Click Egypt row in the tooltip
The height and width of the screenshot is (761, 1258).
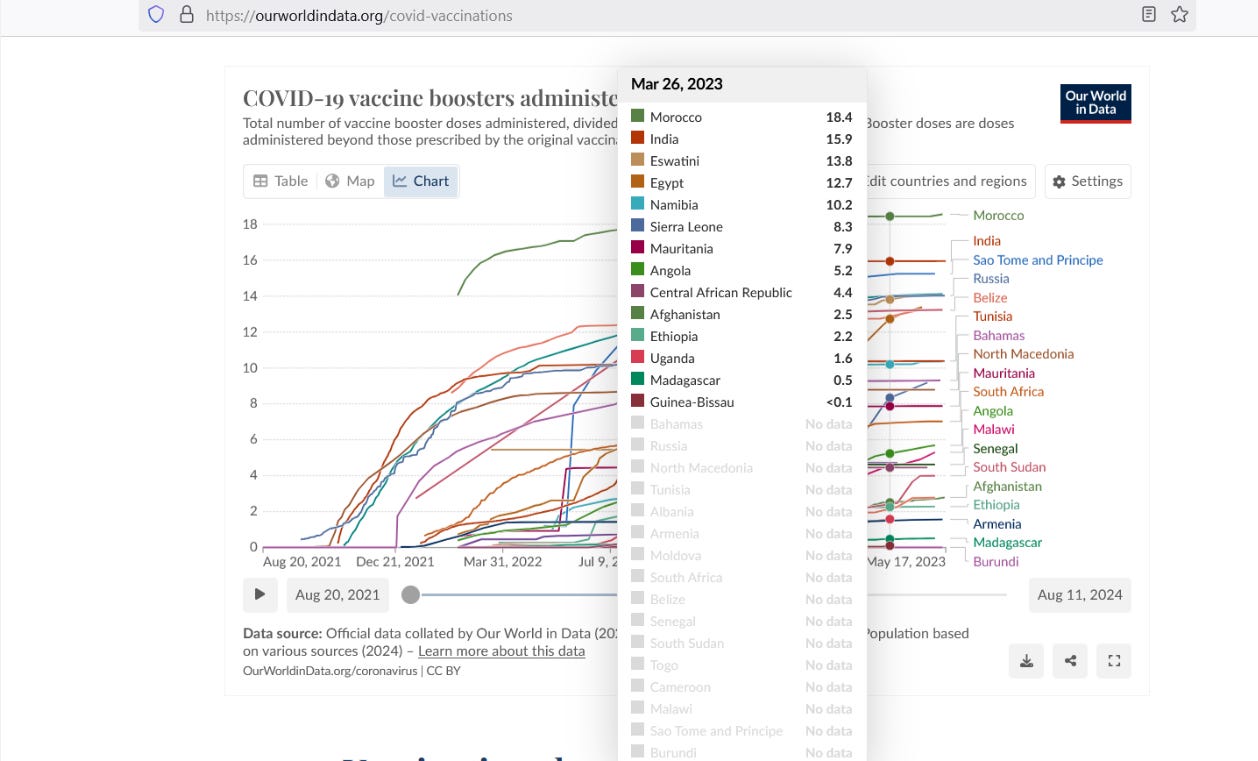742,183
